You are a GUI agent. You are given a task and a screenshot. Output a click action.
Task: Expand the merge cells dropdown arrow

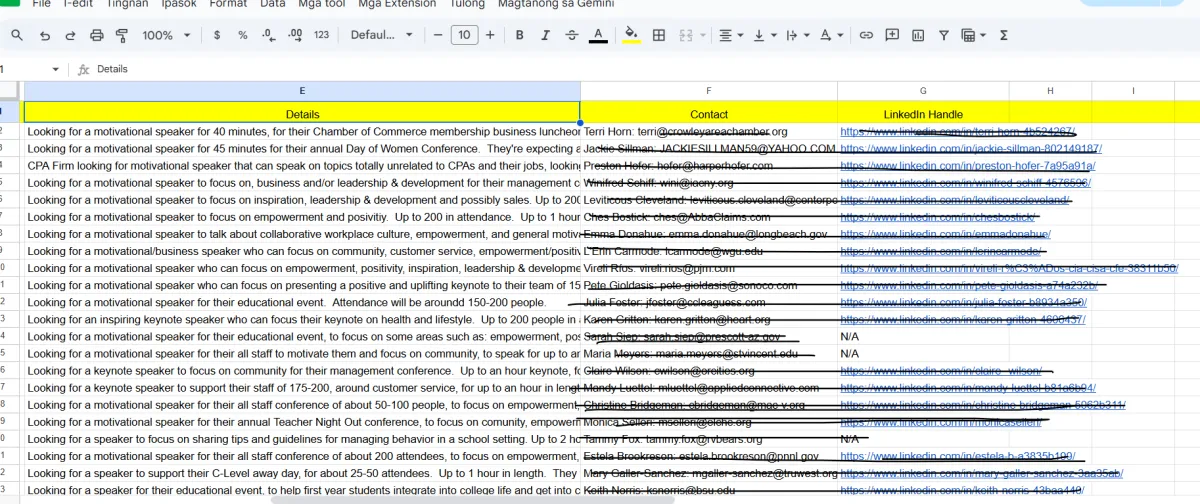(704, 35)
